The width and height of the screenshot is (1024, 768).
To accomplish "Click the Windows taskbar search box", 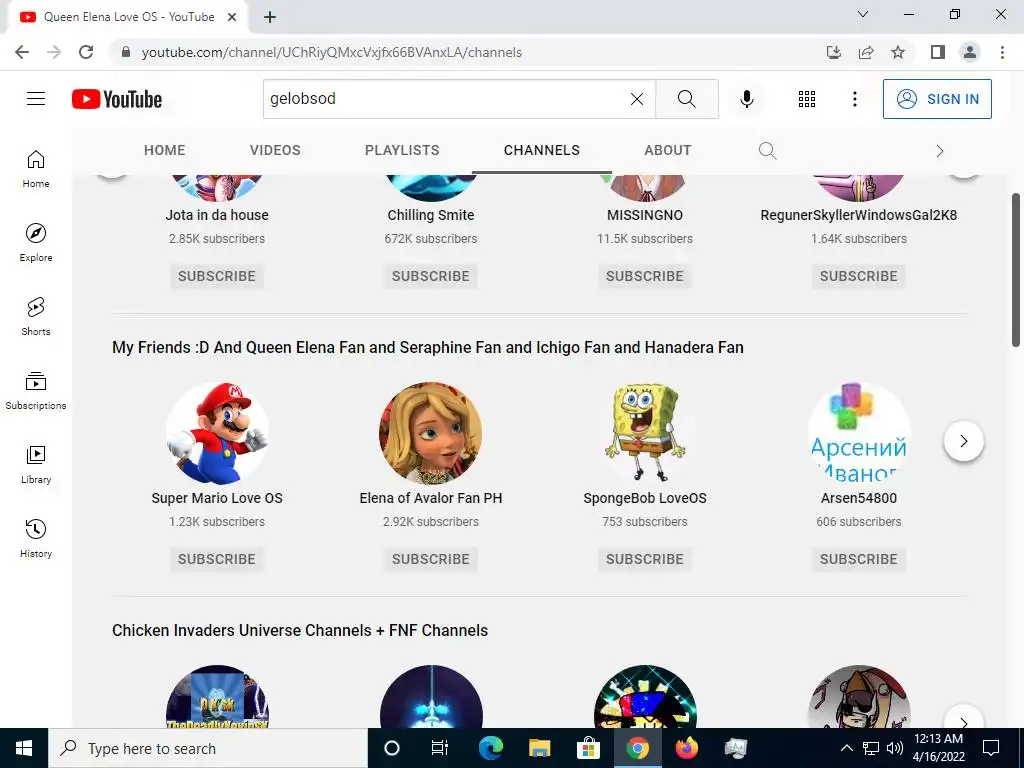I will pos(208,748).
